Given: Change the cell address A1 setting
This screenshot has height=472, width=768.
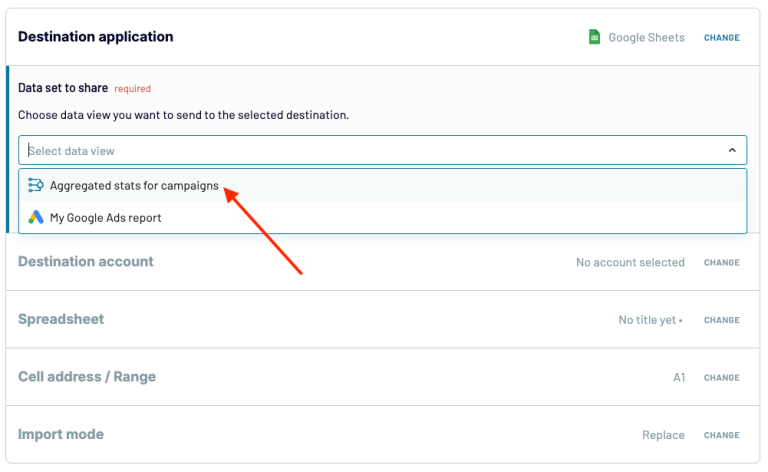Looking at the screenshot, I should click(722, 378).
